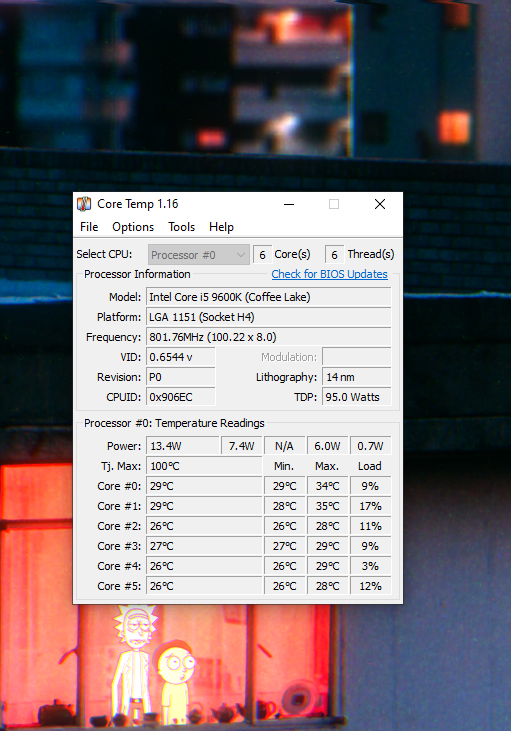Expand the Select CPU Processor #0 dropdown

[x=199, y=255]
